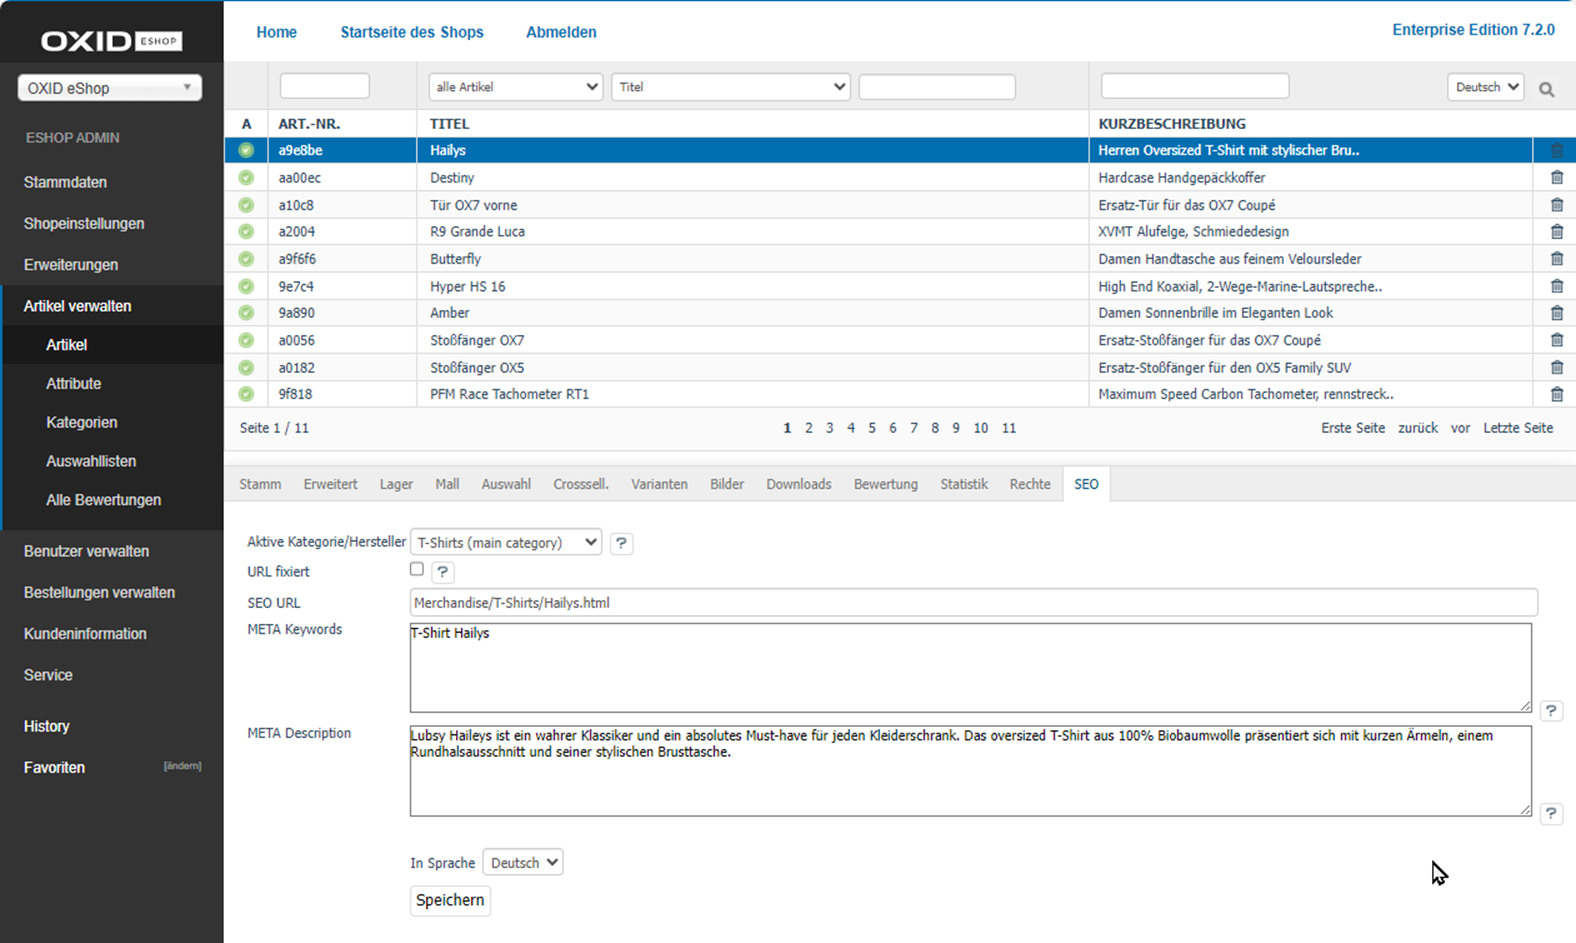
Task: Click the Abmelden link
Action: click(x=561, y=32)
